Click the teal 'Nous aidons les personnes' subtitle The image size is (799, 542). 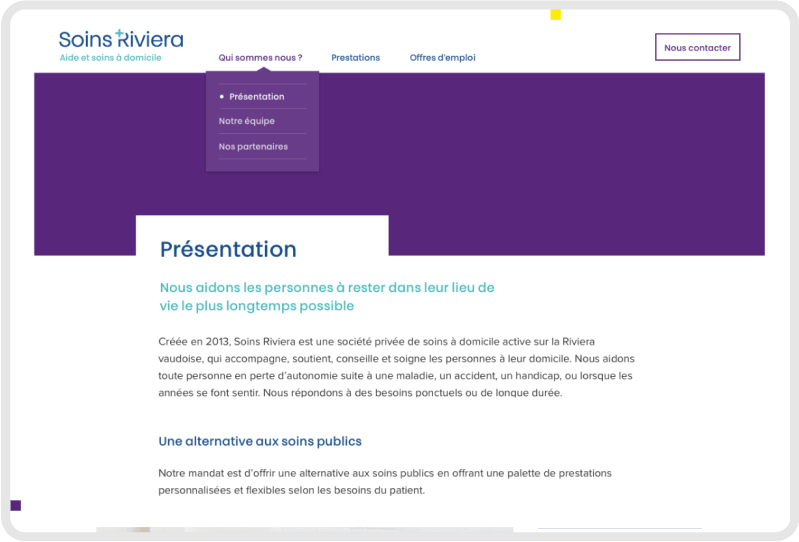327,296
